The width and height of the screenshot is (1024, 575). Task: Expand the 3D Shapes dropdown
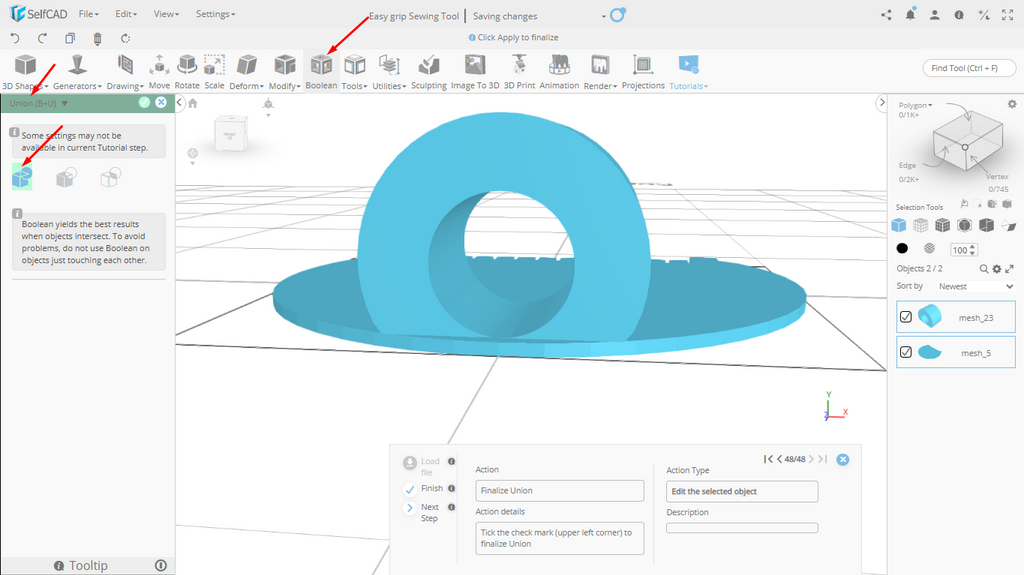25,72
